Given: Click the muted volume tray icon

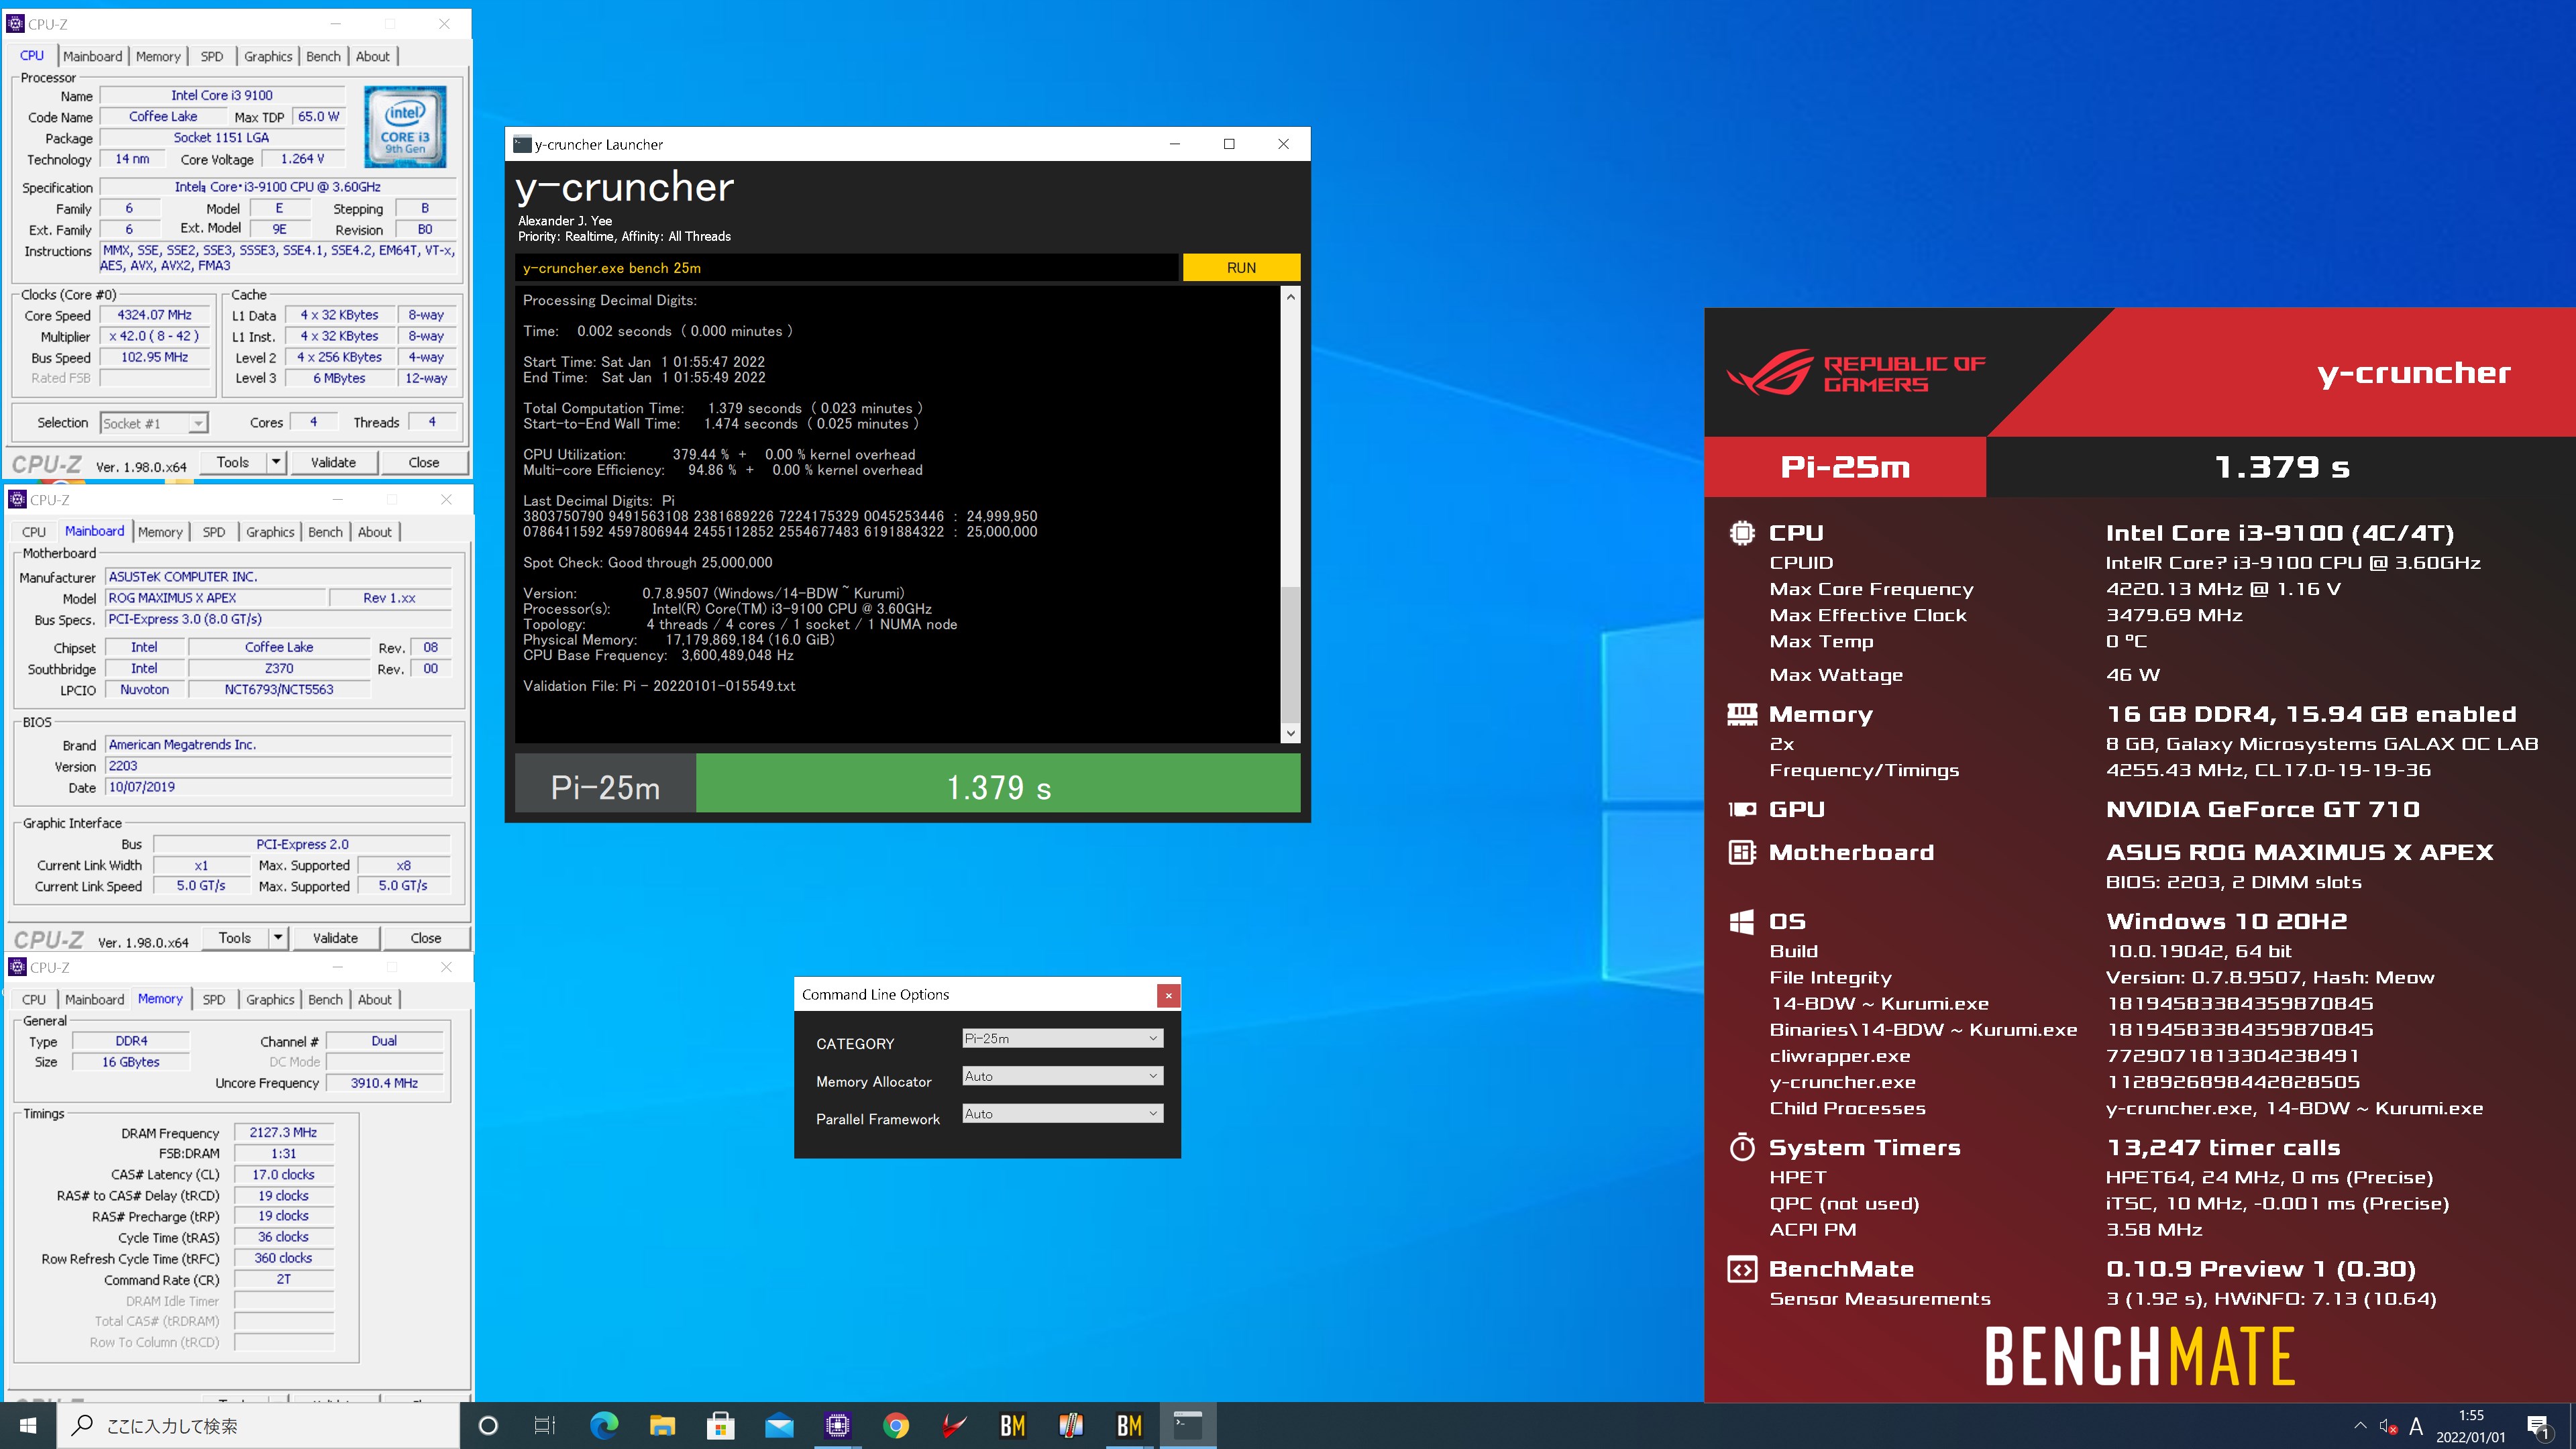Looking at the screenshot, I should click(x=2388, y=1426).
